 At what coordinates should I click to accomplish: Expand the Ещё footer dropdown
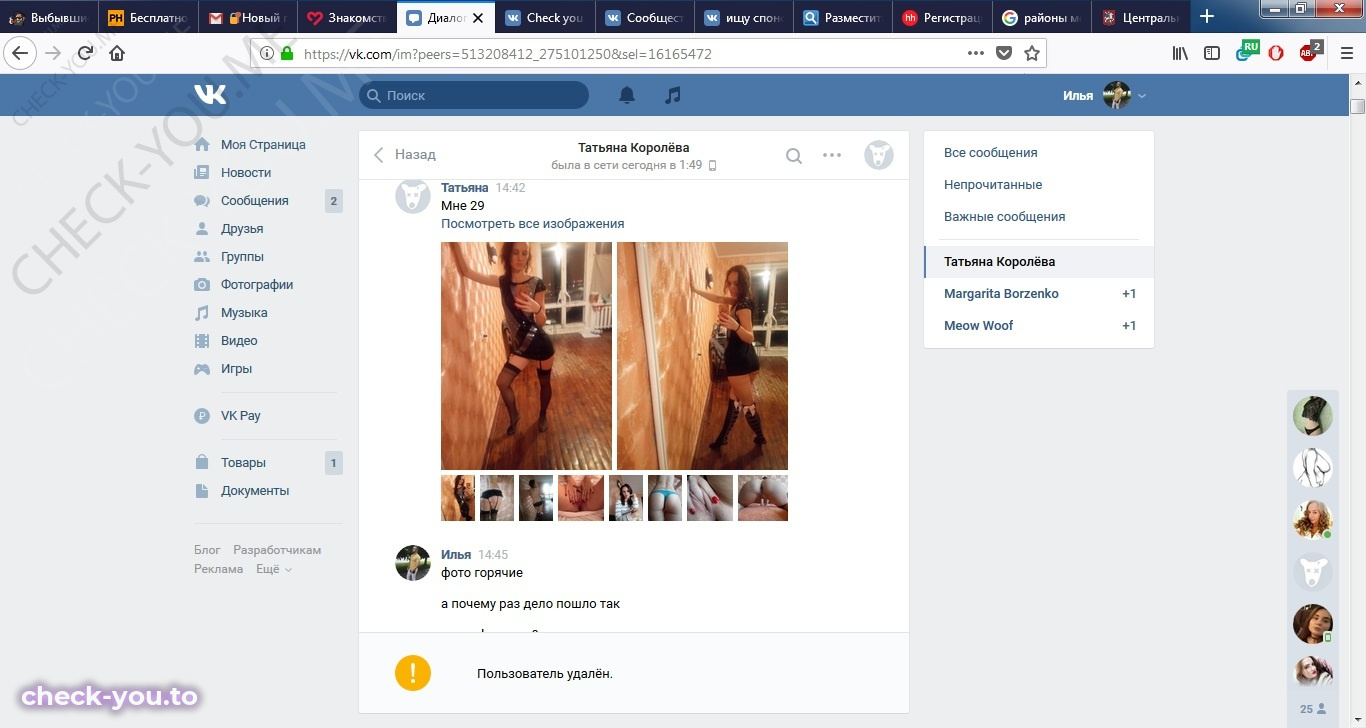(273, 569)
